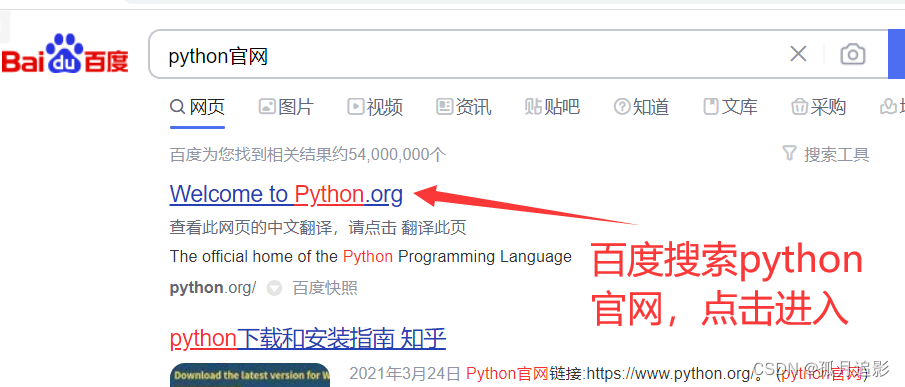905x387 pixels.
Task: Switch to the 贴吧 tab
Action: [x=552, y=107]
